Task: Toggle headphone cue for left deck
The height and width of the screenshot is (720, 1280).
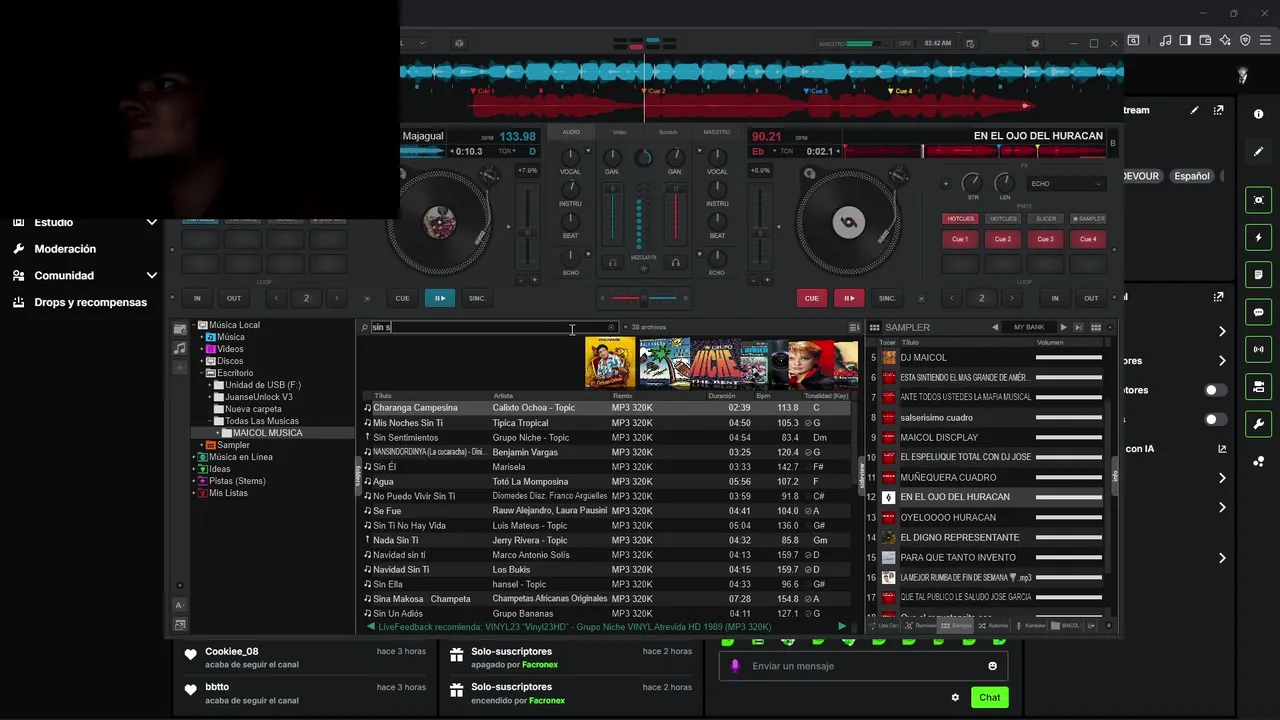Action: (x=613, y=262)
